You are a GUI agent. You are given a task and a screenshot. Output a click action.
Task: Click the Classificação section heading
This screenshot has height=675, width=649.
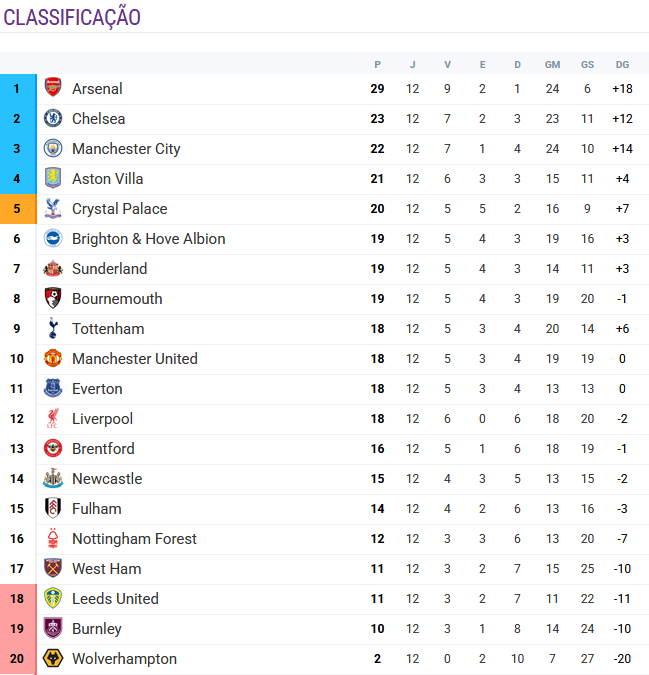tap(72, 18)
